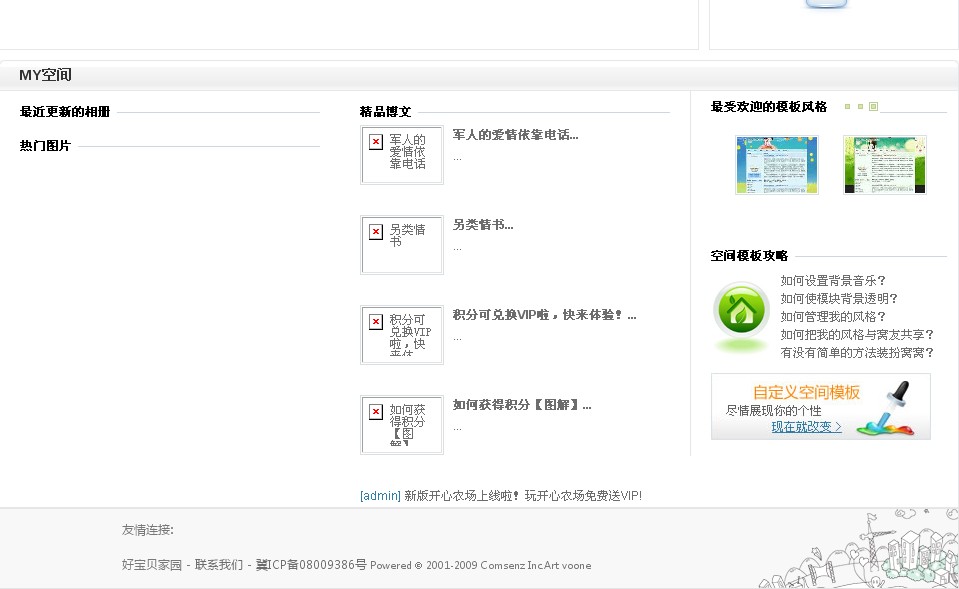
Task: Open blog post 军人的爱情依靠电话...
Action: coord(515,135)
